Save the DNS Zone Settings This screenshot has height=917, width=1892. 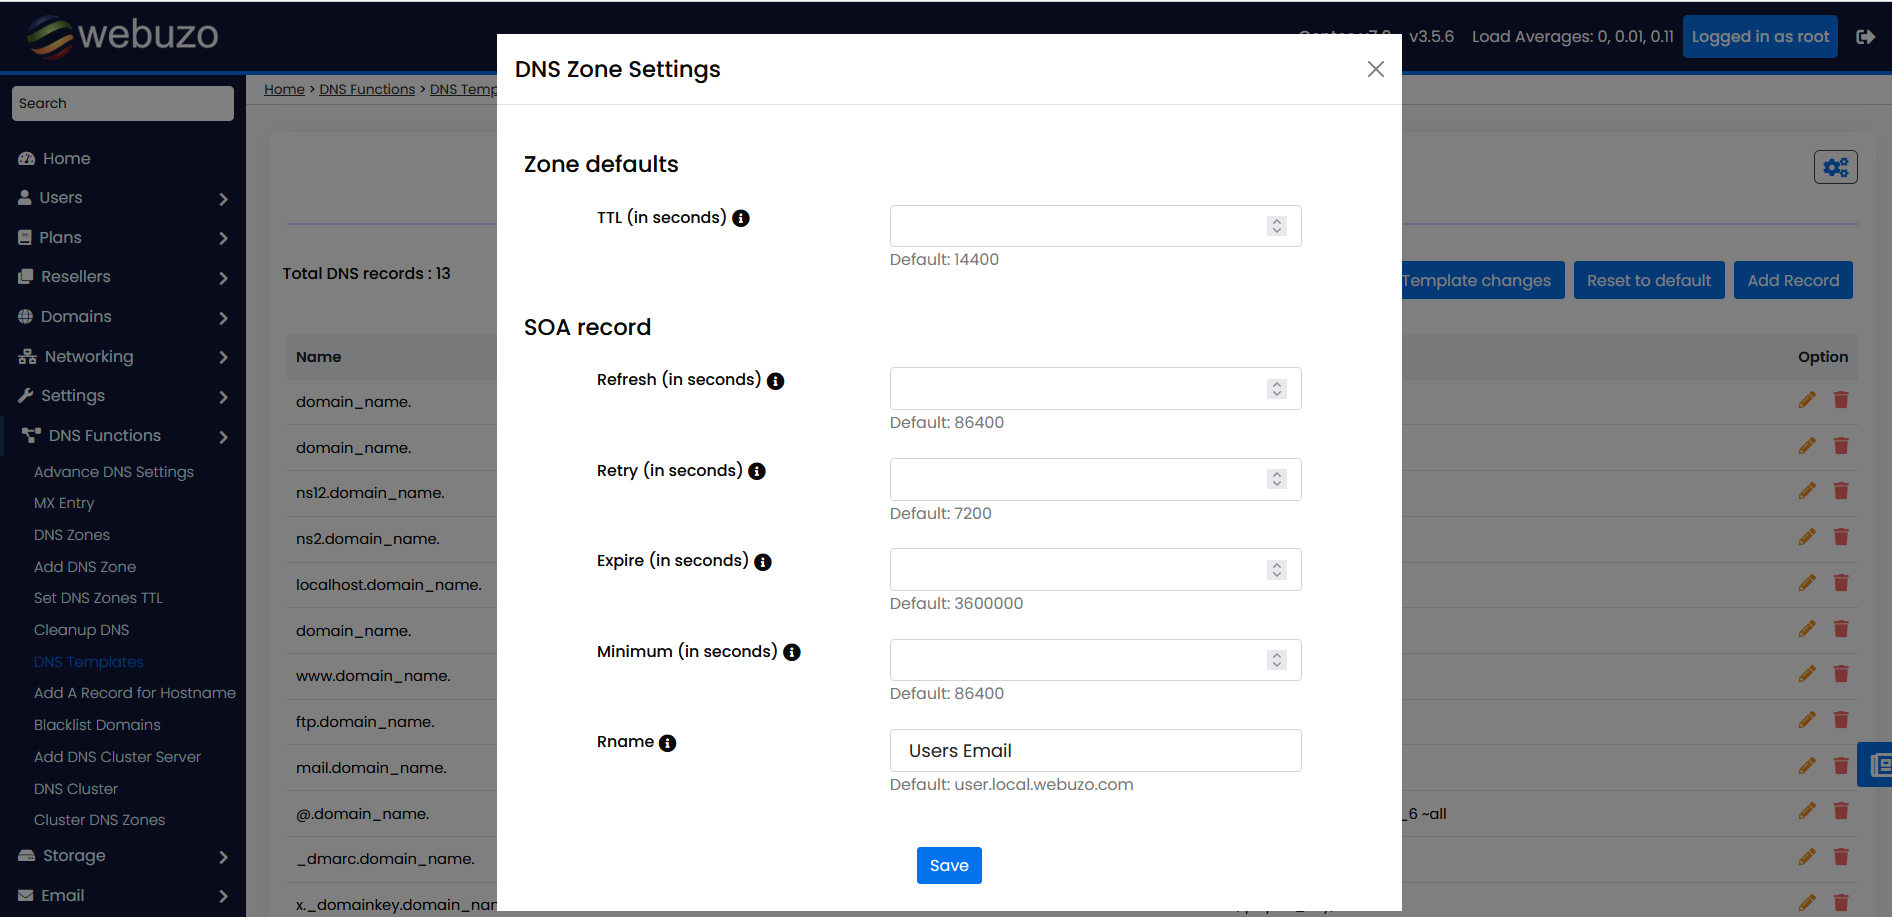pos(948,865)
